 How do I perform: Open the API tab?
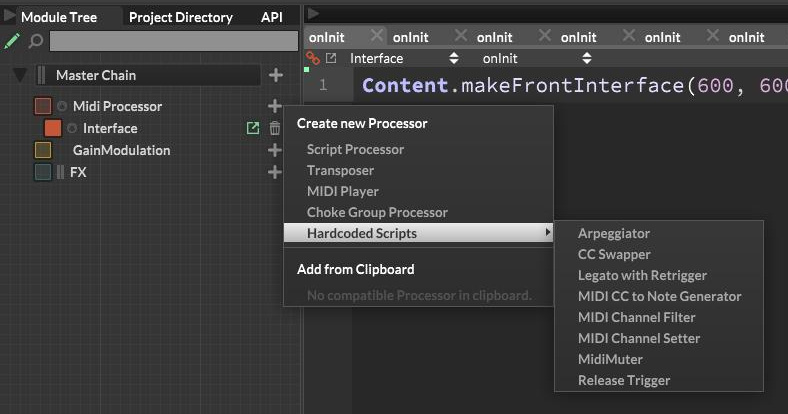tap(271, 17)
